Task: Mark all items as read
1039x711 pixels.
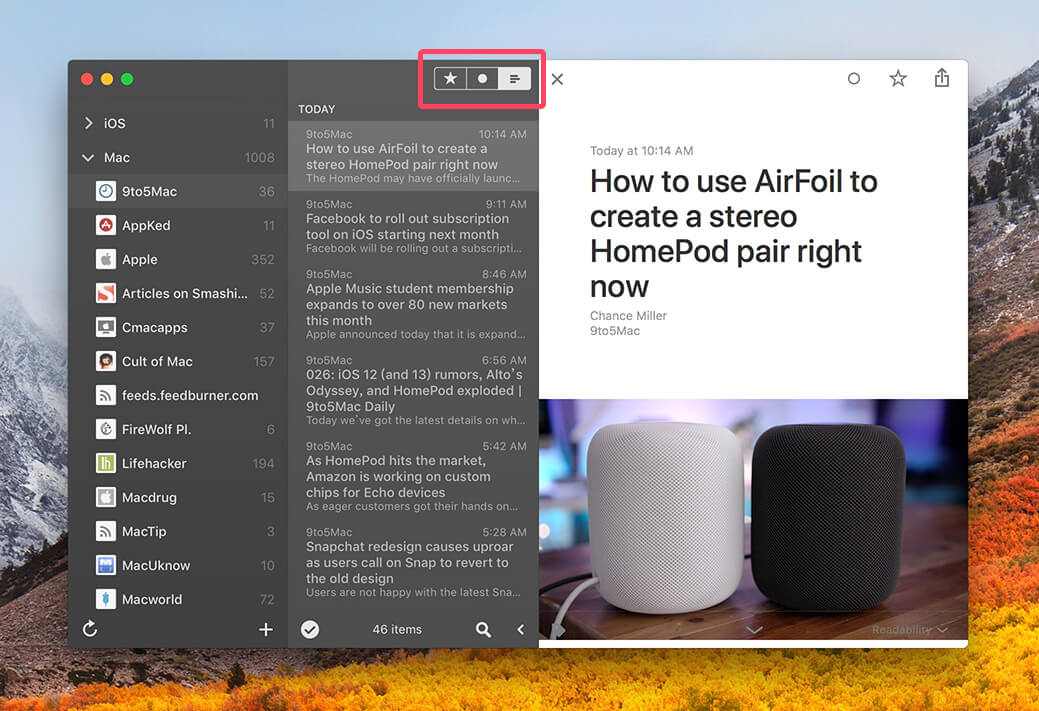Action: point(309,629)
